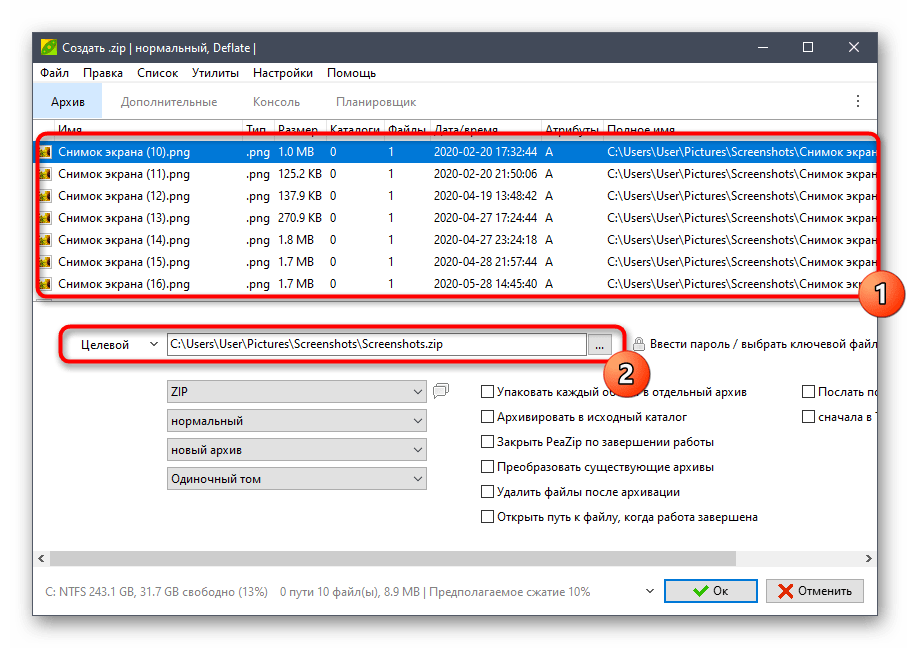Click the file icon of Снимок экрана (16).png
Screen dimensions: 910x648
coord(45,284)
